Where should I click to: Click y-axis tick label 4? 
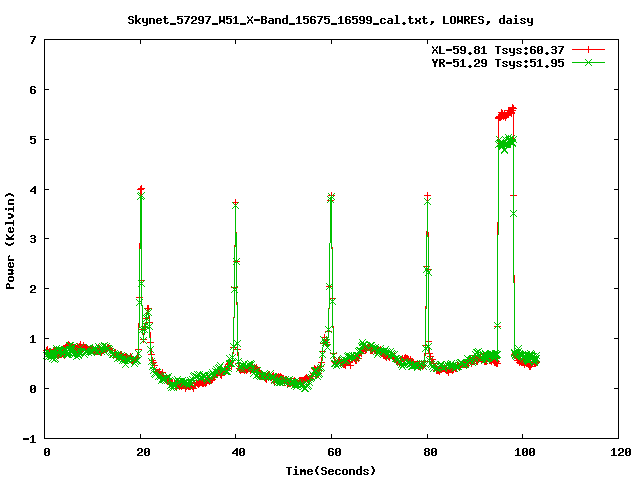[x=33, y=190]
